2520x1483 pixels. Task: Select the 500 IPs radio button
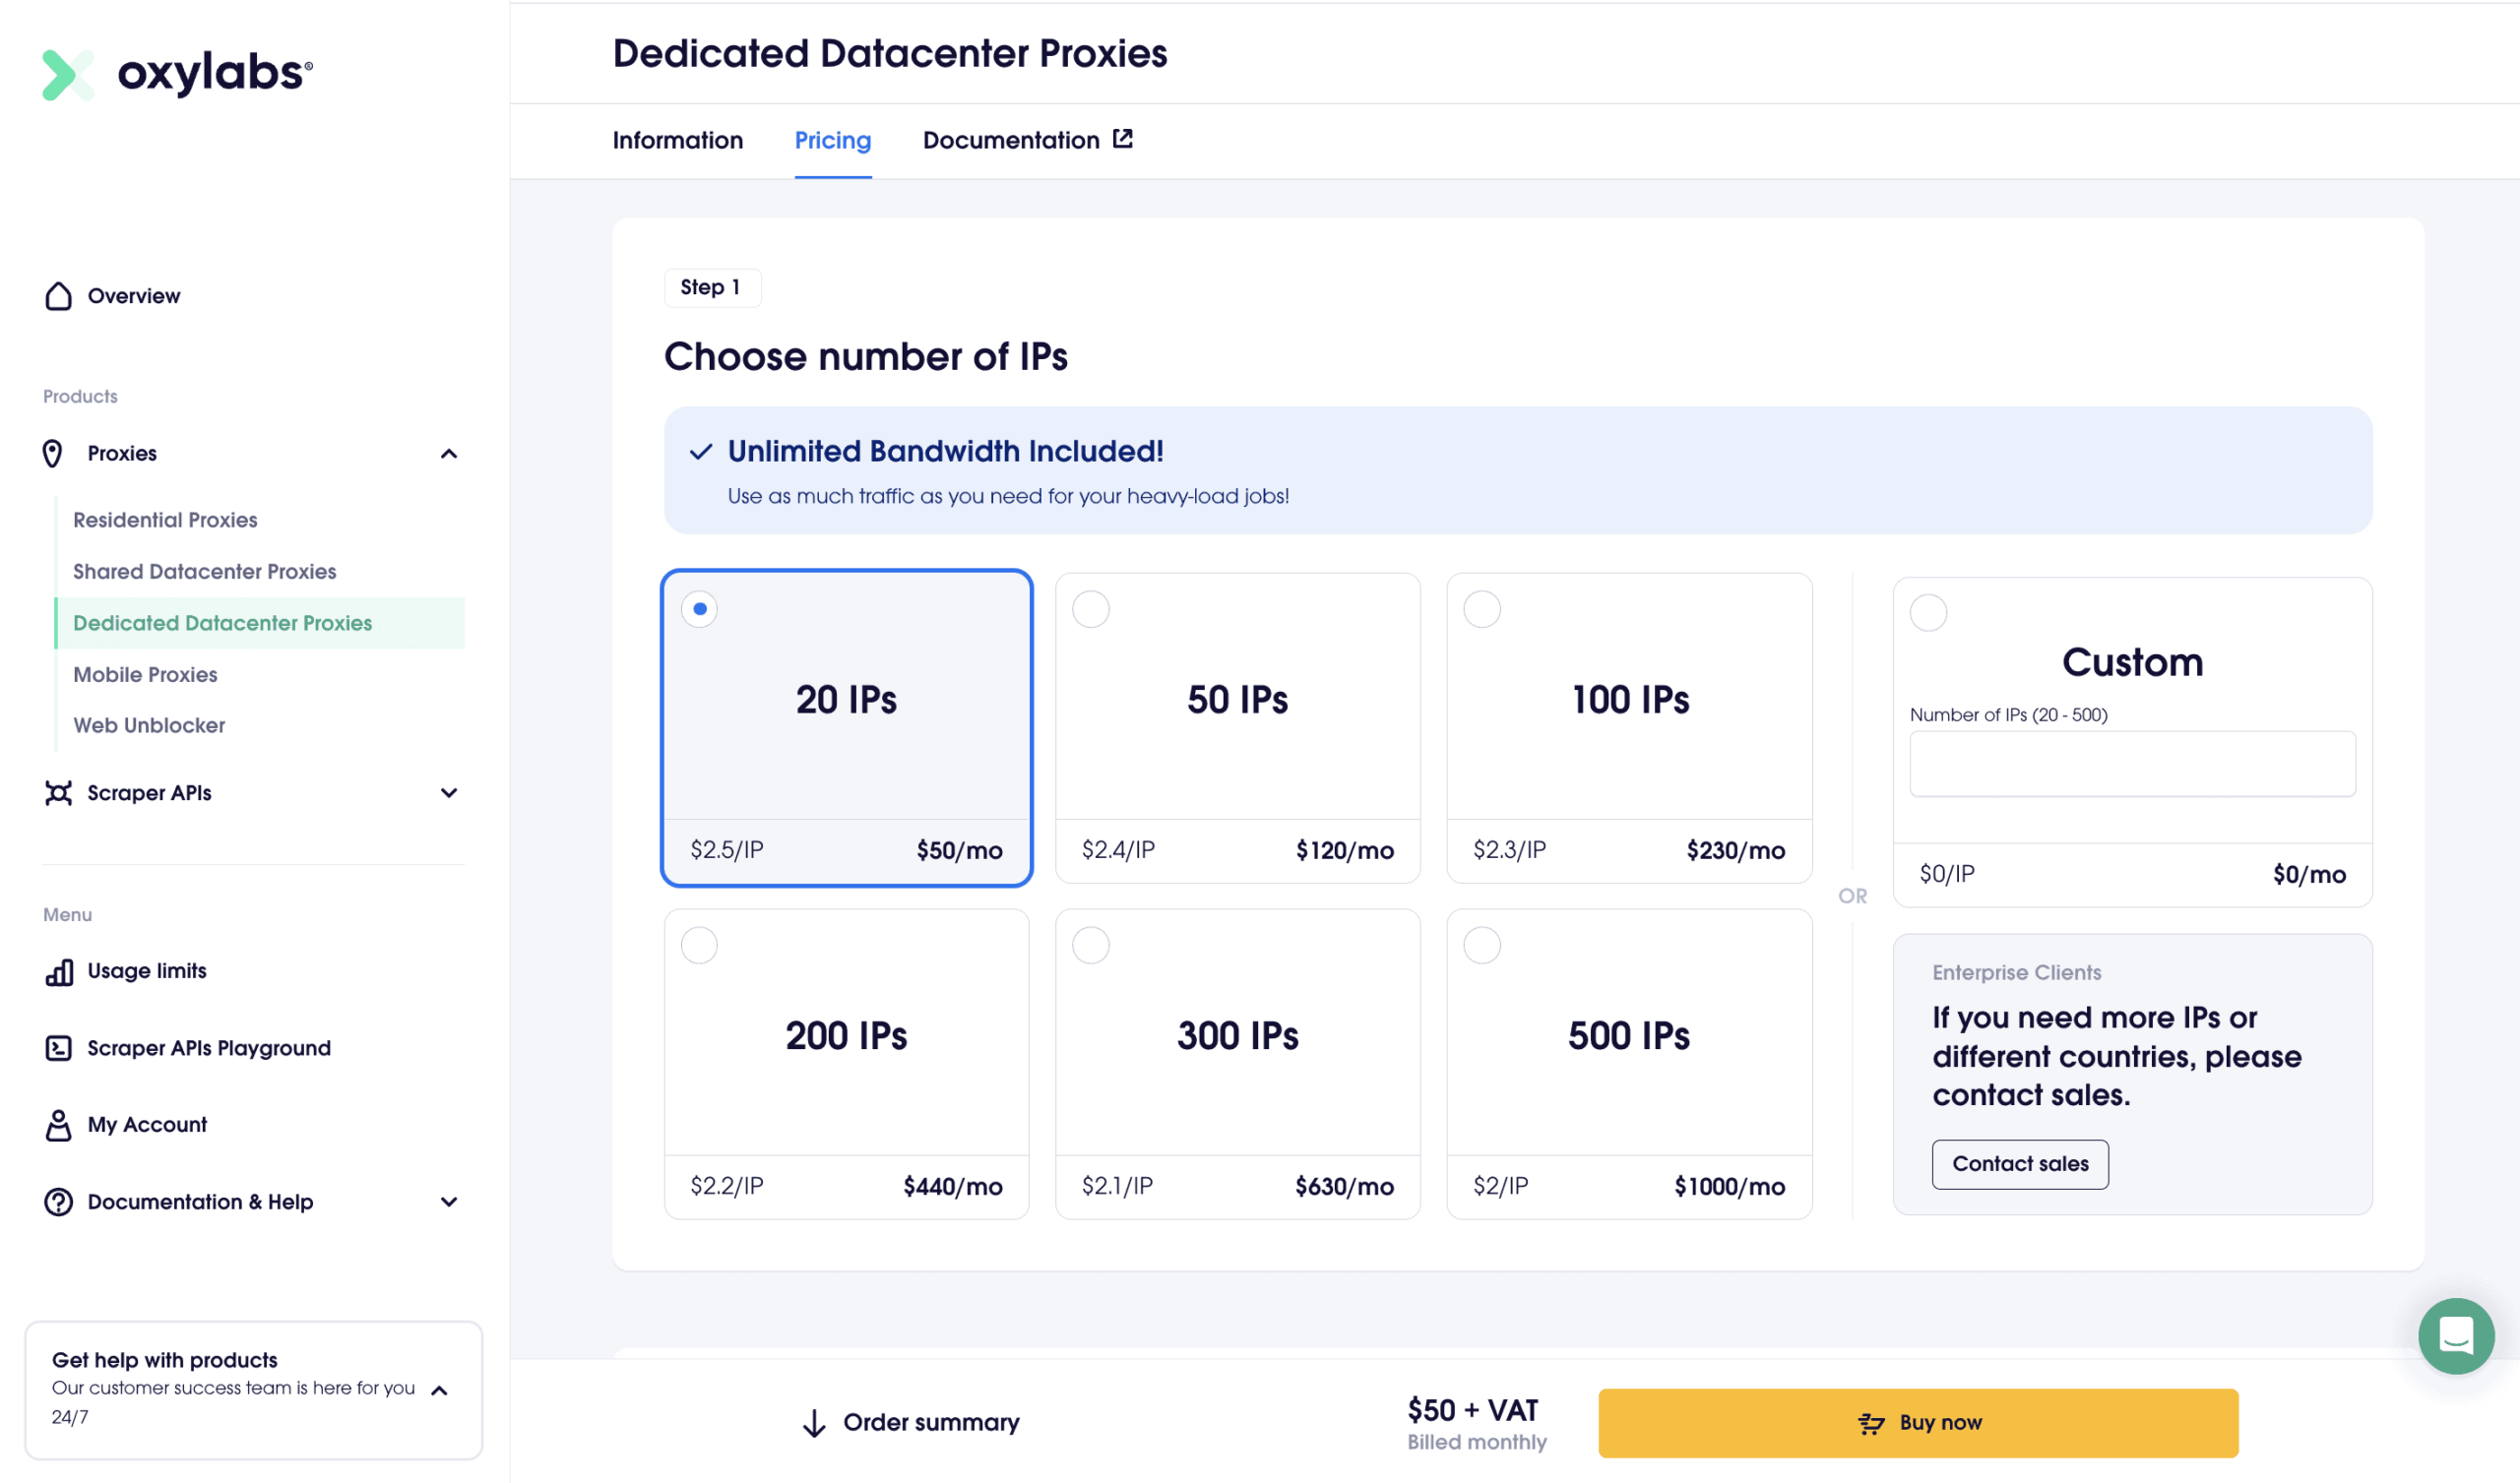coord(1481,945)
